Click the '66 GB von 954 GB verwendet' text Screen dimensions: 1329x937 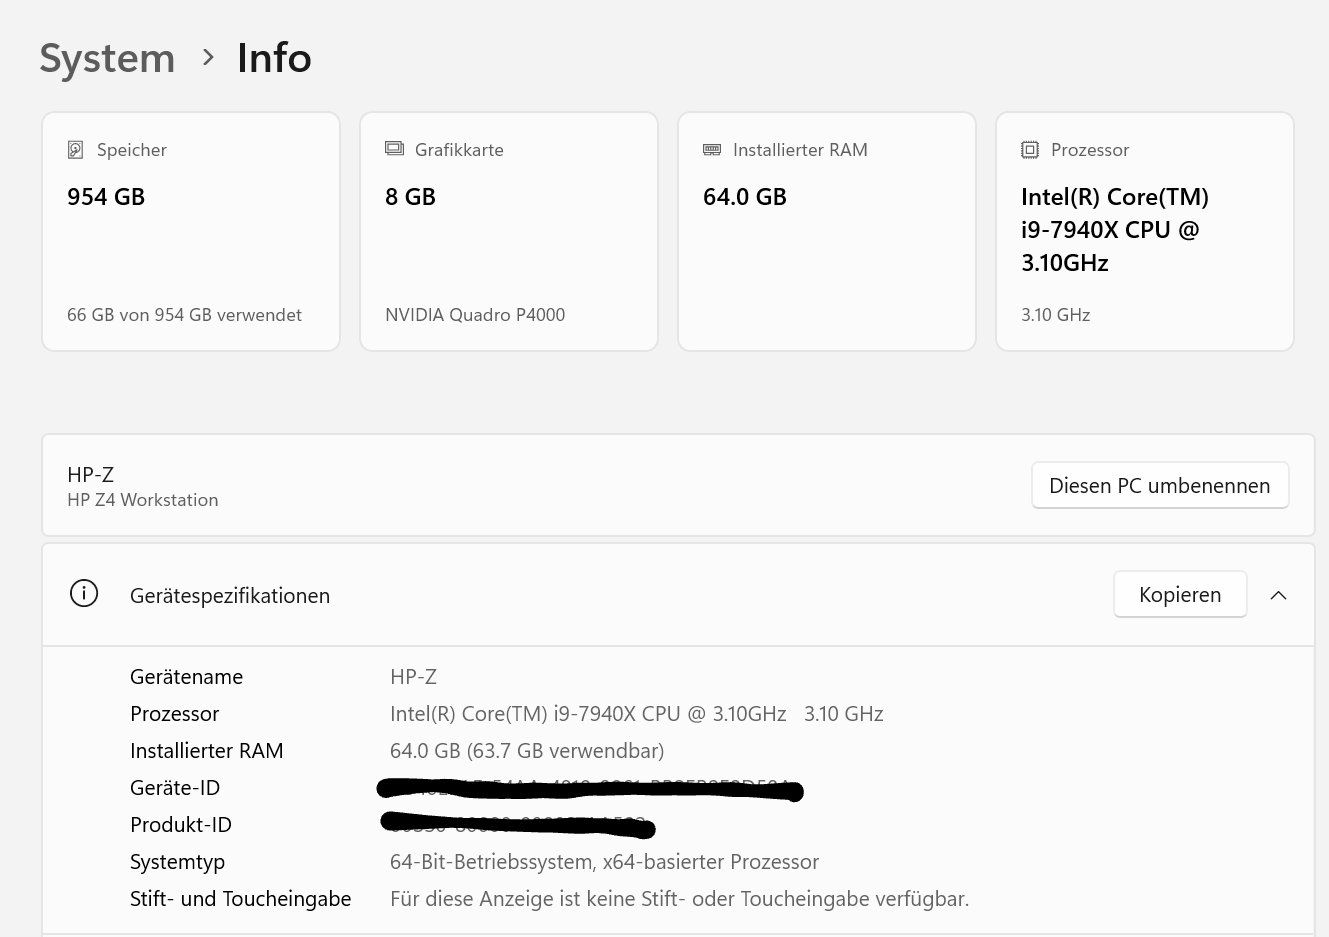pos(184,315)
